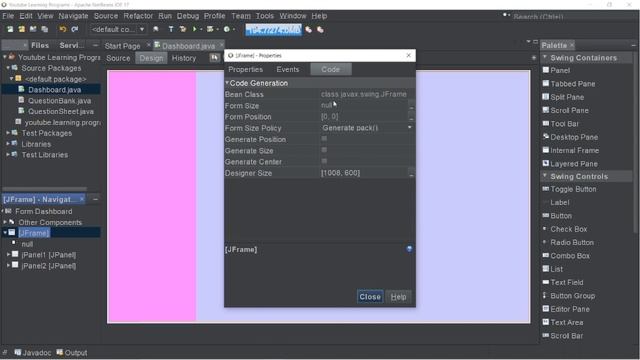Viewport: 640px width, 360px height.
Task: Open the Navigate menu
Action: click(73, 16)
